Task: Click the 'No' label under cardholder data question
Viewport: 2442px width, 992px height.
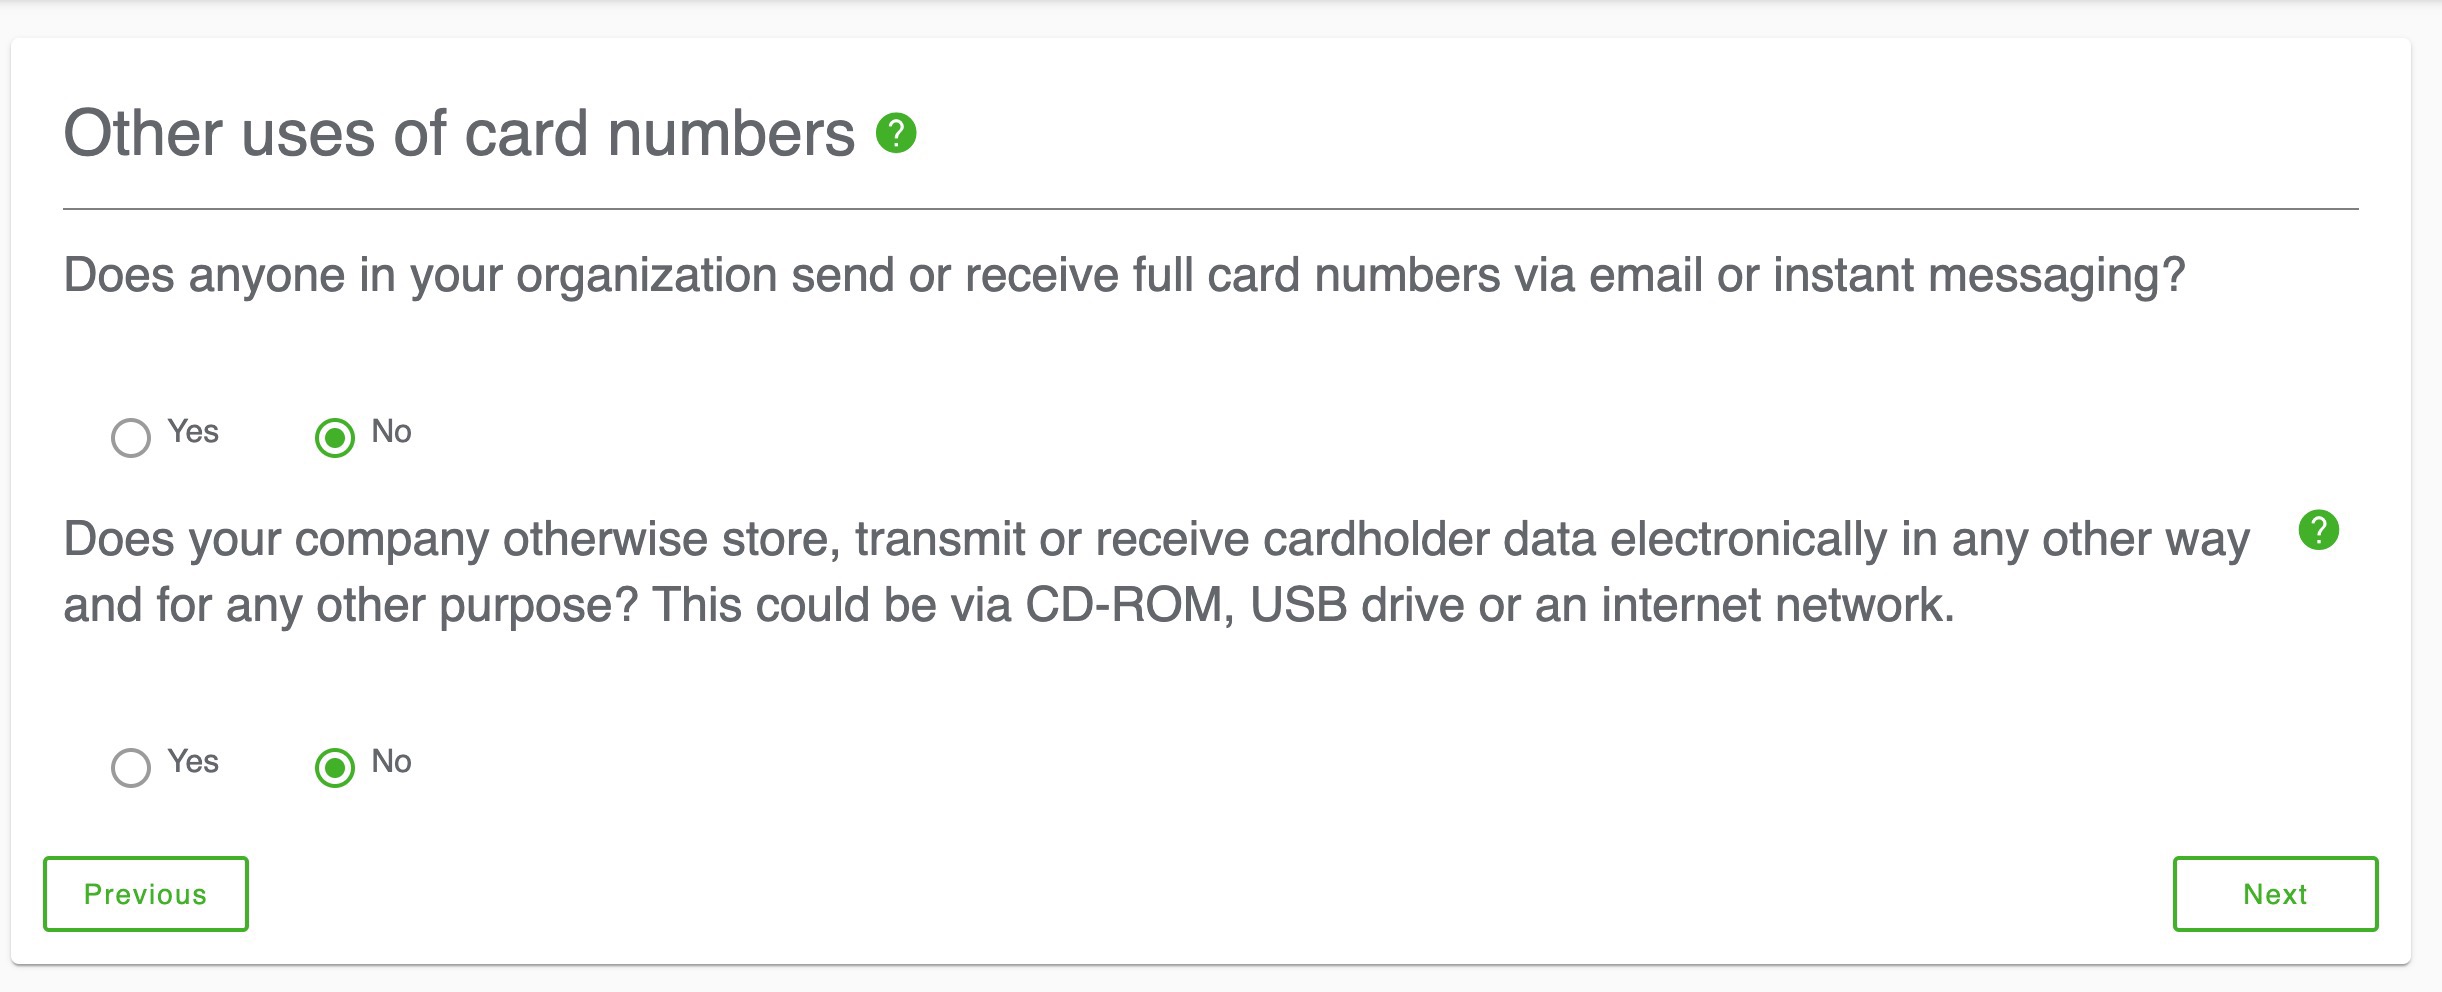Action: 391,762
